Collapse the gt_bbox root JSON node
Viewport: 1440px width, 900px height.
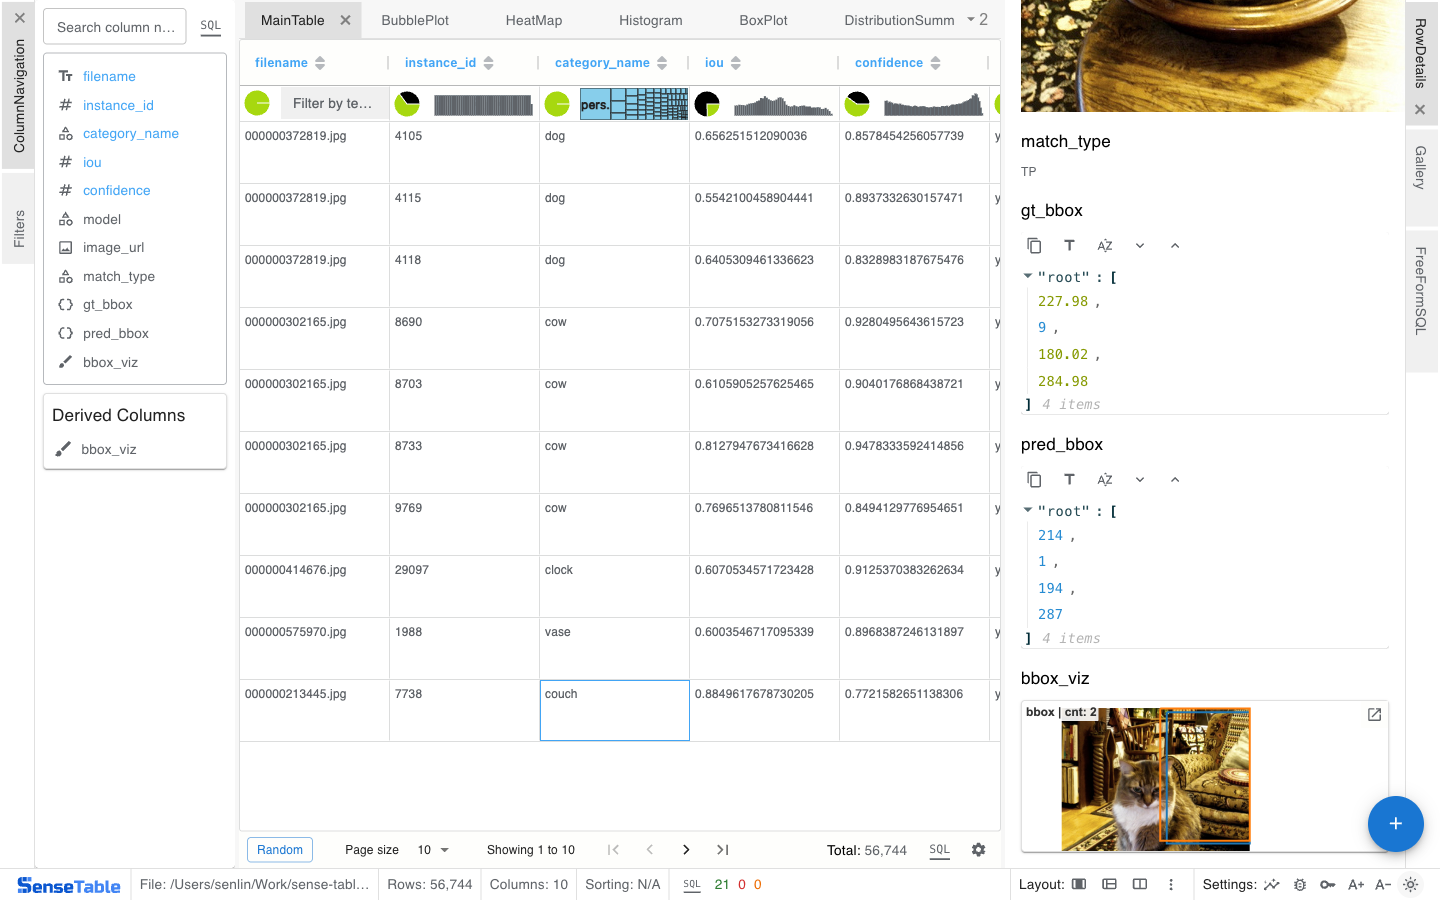tap(1027, 277)
